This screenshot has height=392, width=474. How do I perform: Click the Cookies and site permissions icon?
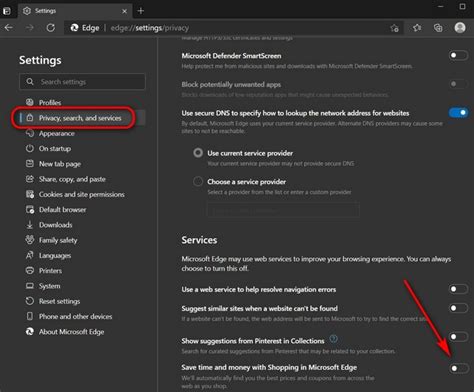coord(30,194)
